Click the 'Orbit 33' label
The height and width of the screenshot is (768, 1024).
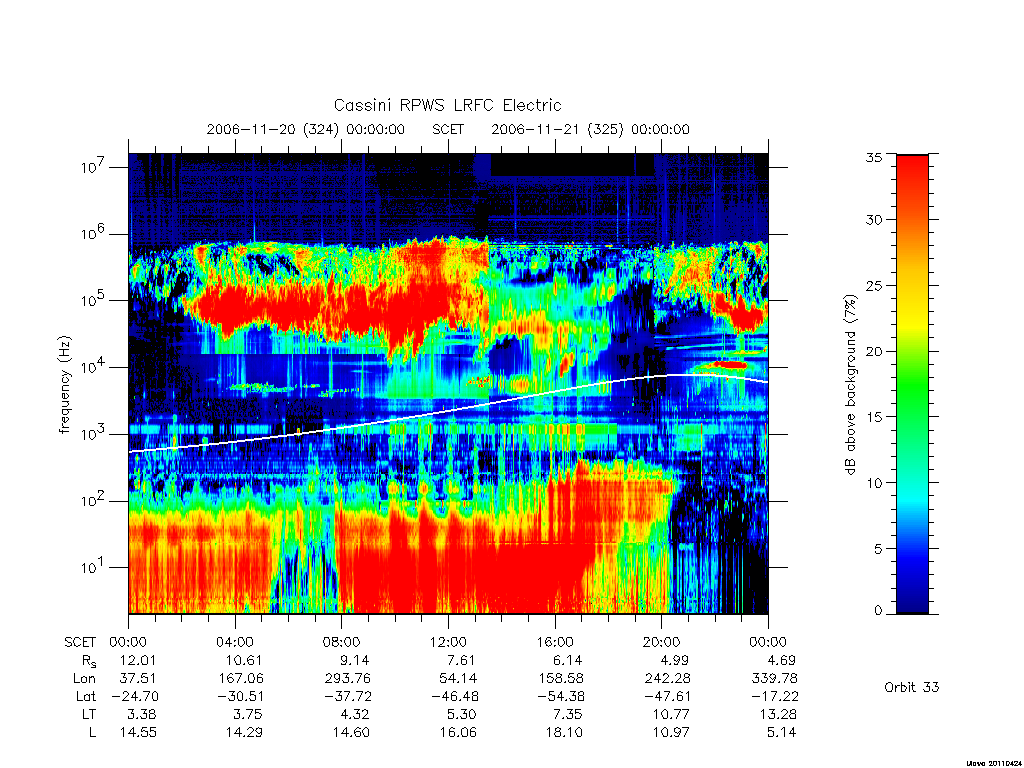pyautogui.click(x=912, y=687)
